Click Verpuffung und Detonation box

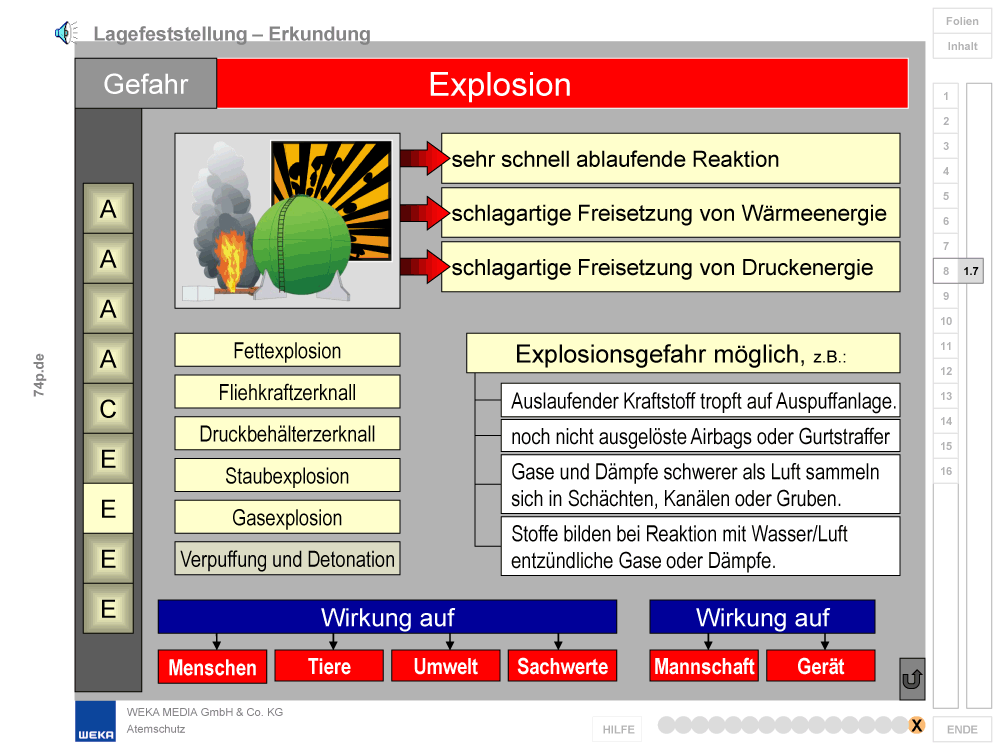(288, 559)
